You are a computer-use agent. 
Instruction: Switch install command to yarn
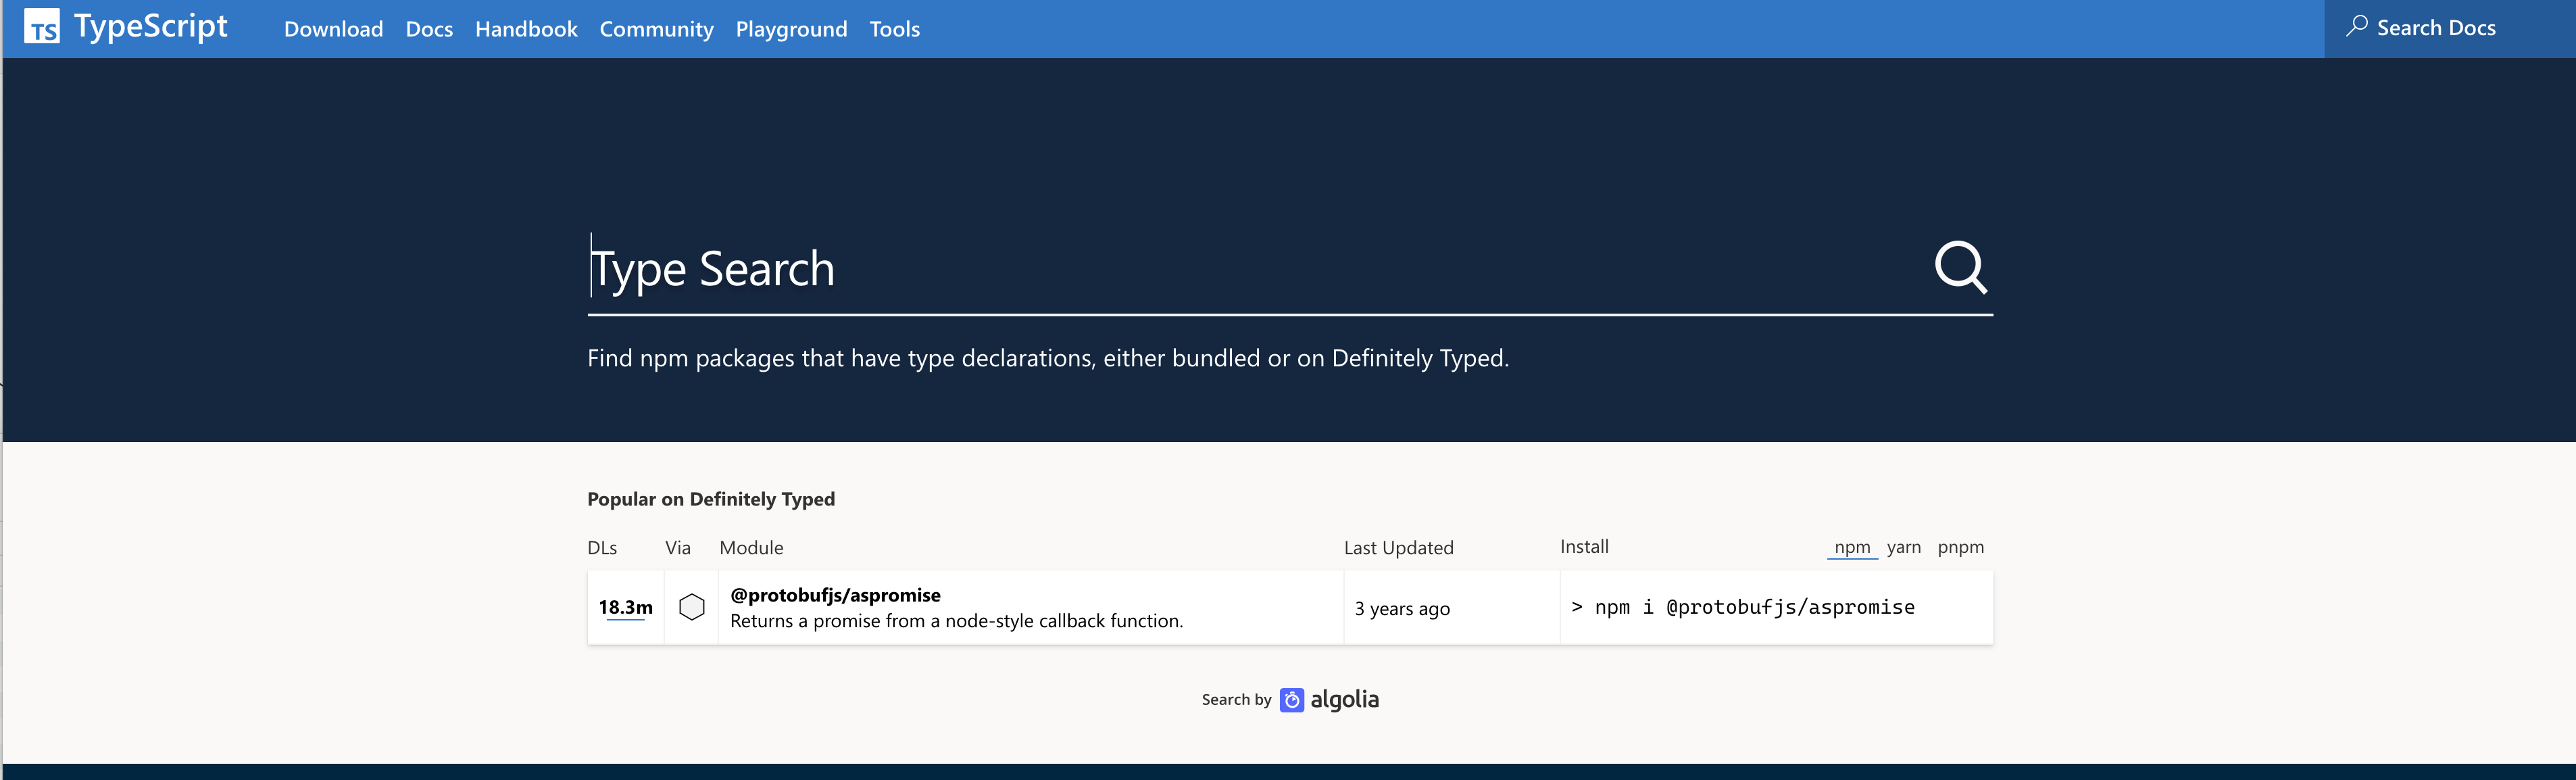click(1903, 547)
